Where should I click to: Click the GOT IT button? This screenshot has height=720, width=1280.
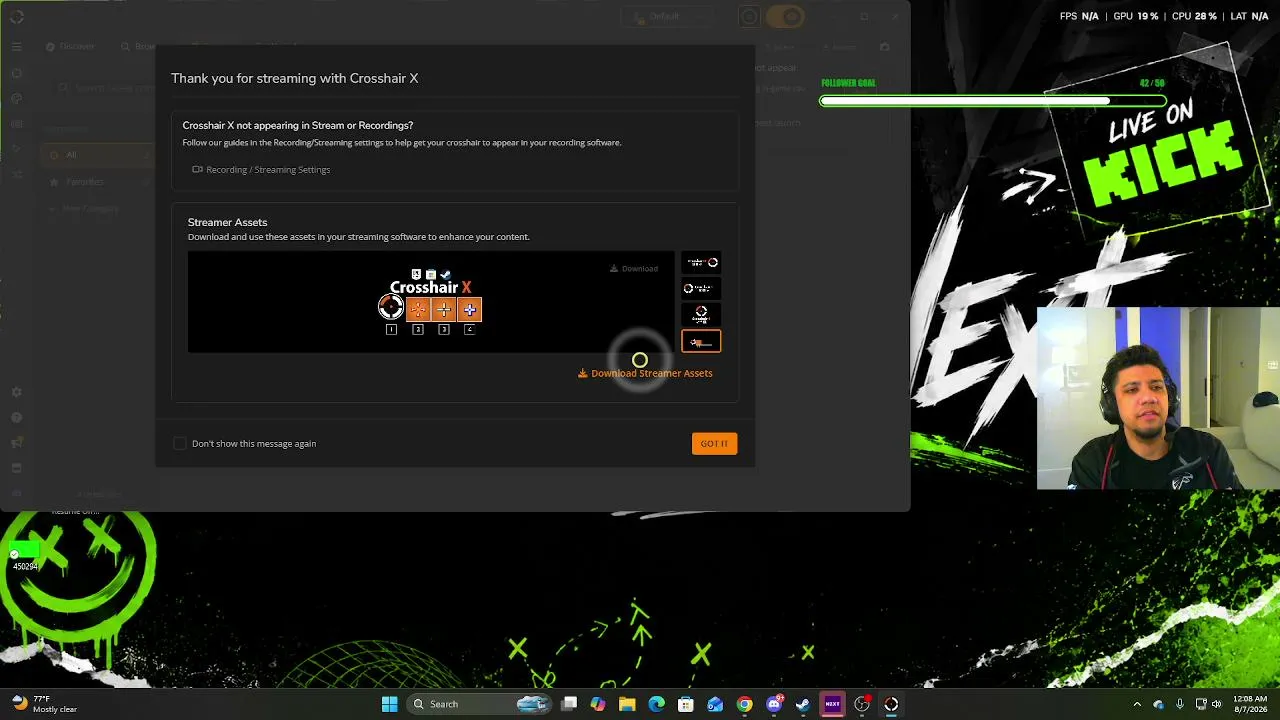coord(714,443)
